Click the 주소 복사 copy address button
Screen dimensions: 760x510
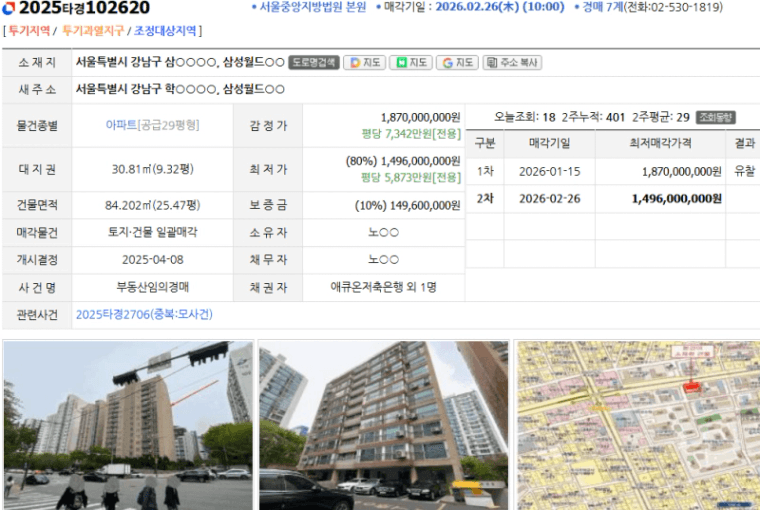512,62
